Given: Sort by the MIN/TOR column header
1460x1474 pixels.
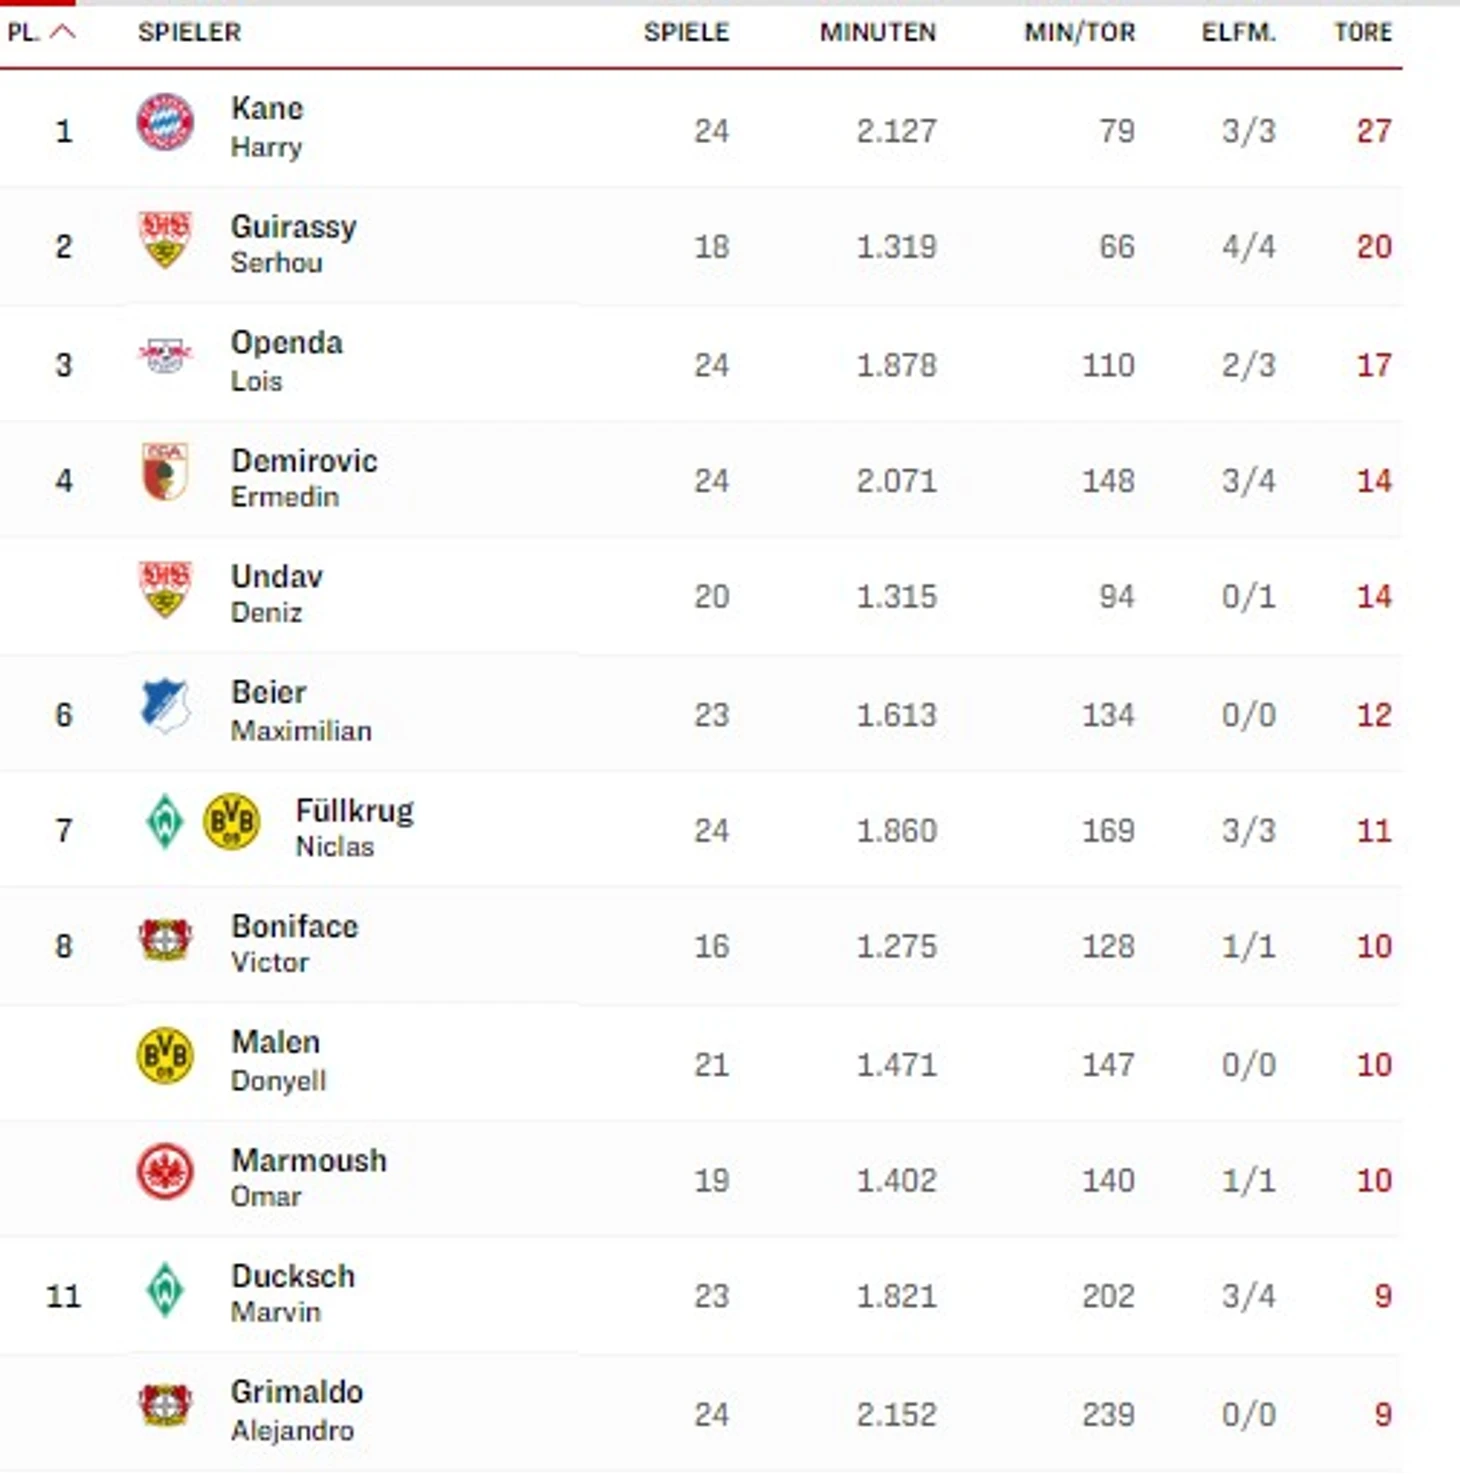Looking at the screenshot, I should click(1079, 32).
